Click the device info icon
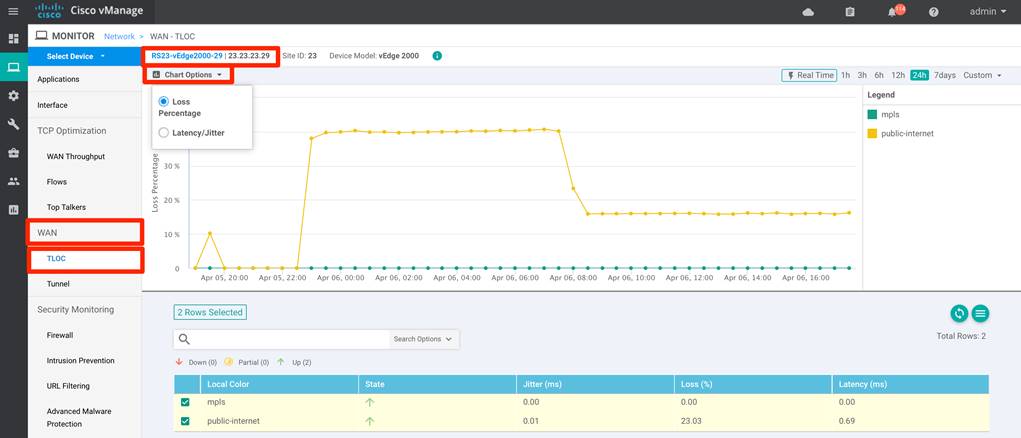This screenshot has width=1021, height=438. click(437, 56)
